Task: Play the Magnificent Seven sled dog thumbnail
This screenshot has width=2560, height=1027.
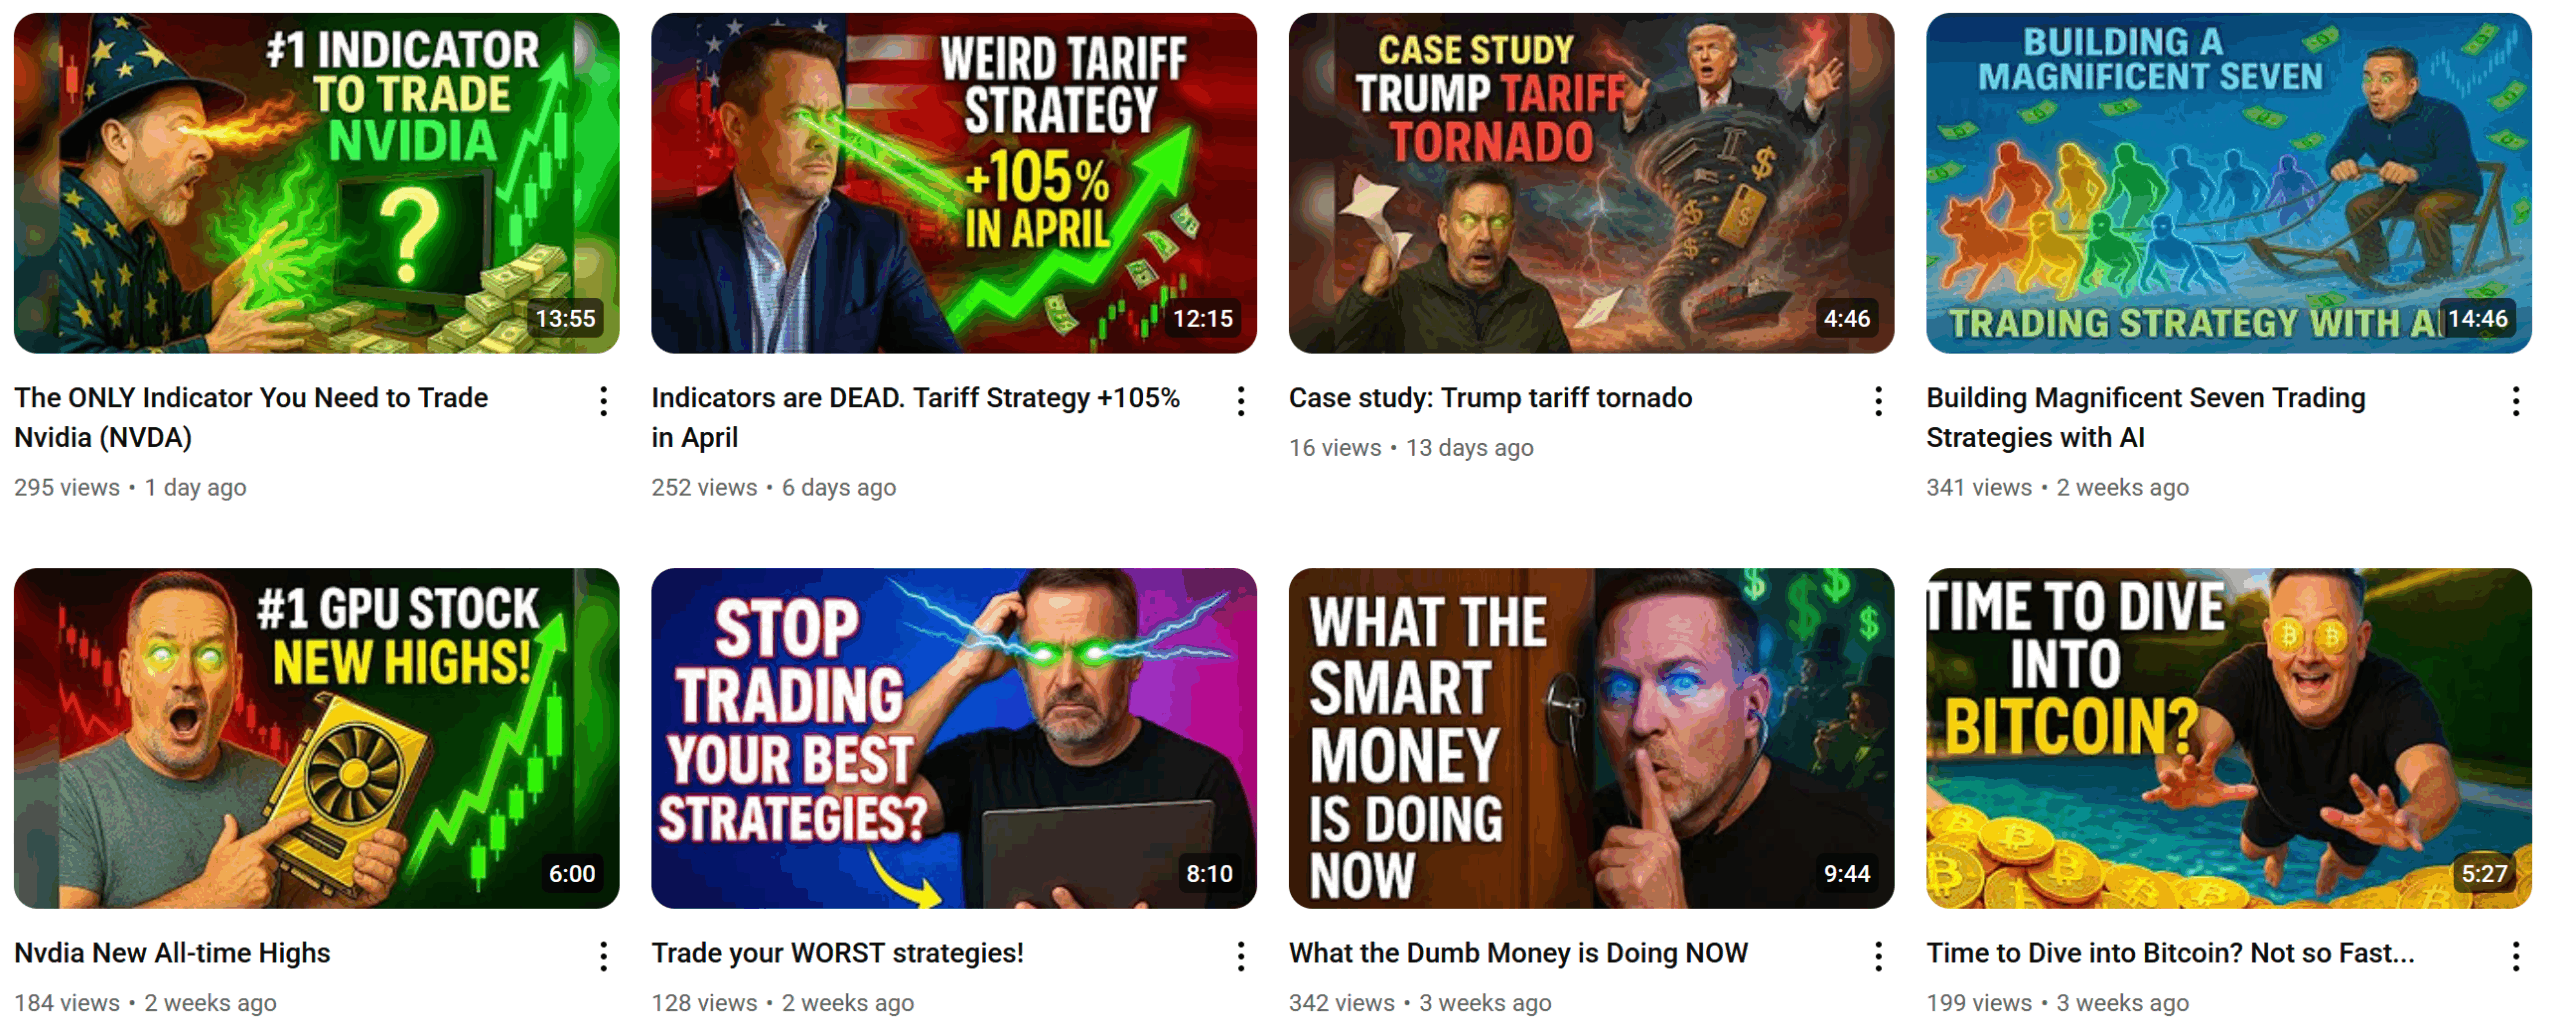Action: pyautogui.click(x=2229, y=183)
